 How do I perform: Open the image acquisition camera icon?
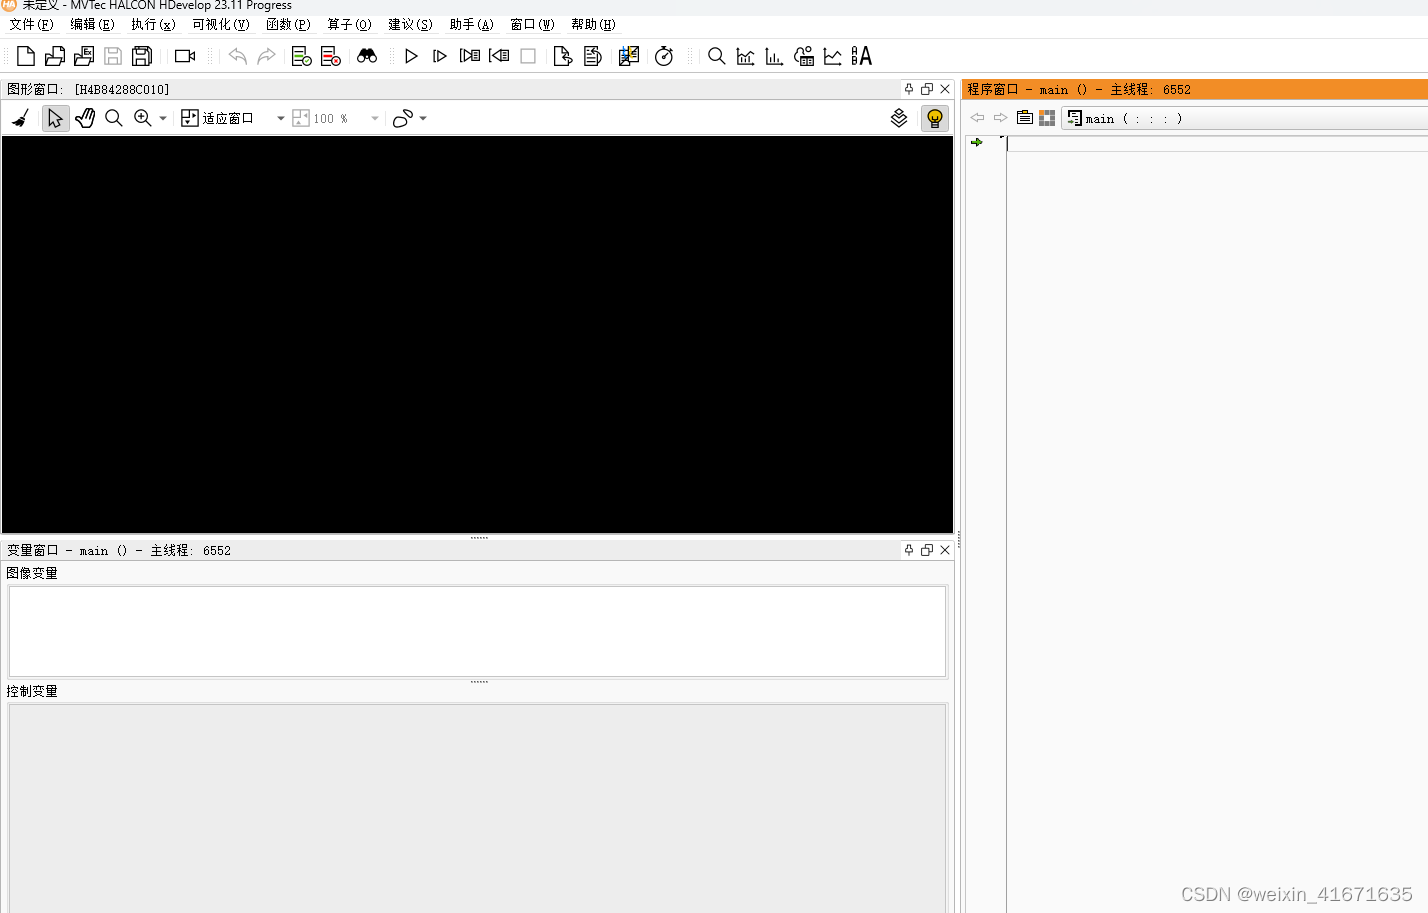185,56
